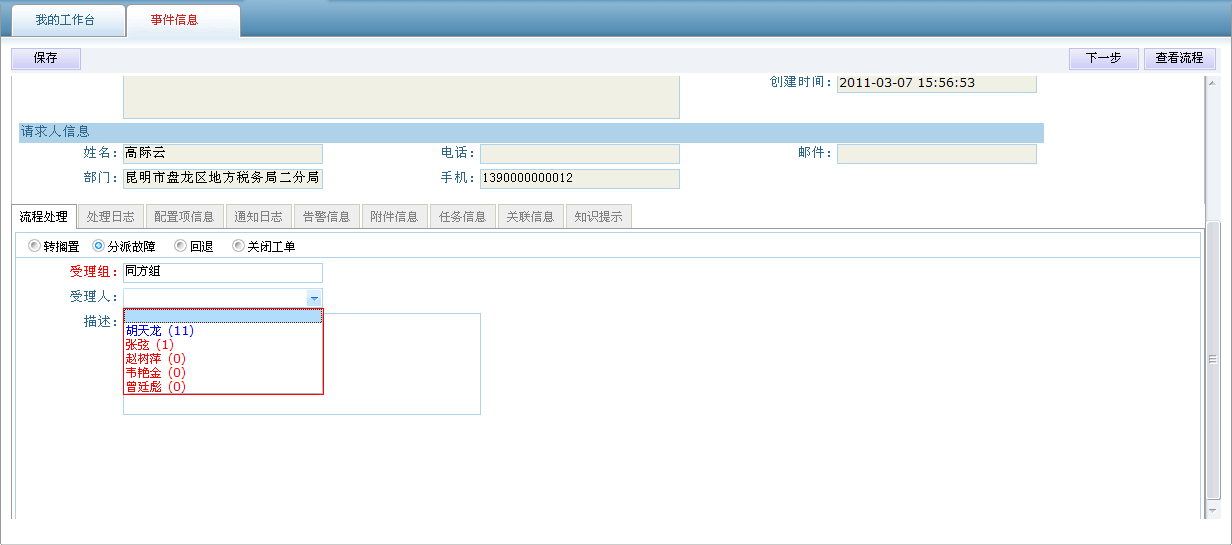Select the 转搁置 radio option

(35, 246)
